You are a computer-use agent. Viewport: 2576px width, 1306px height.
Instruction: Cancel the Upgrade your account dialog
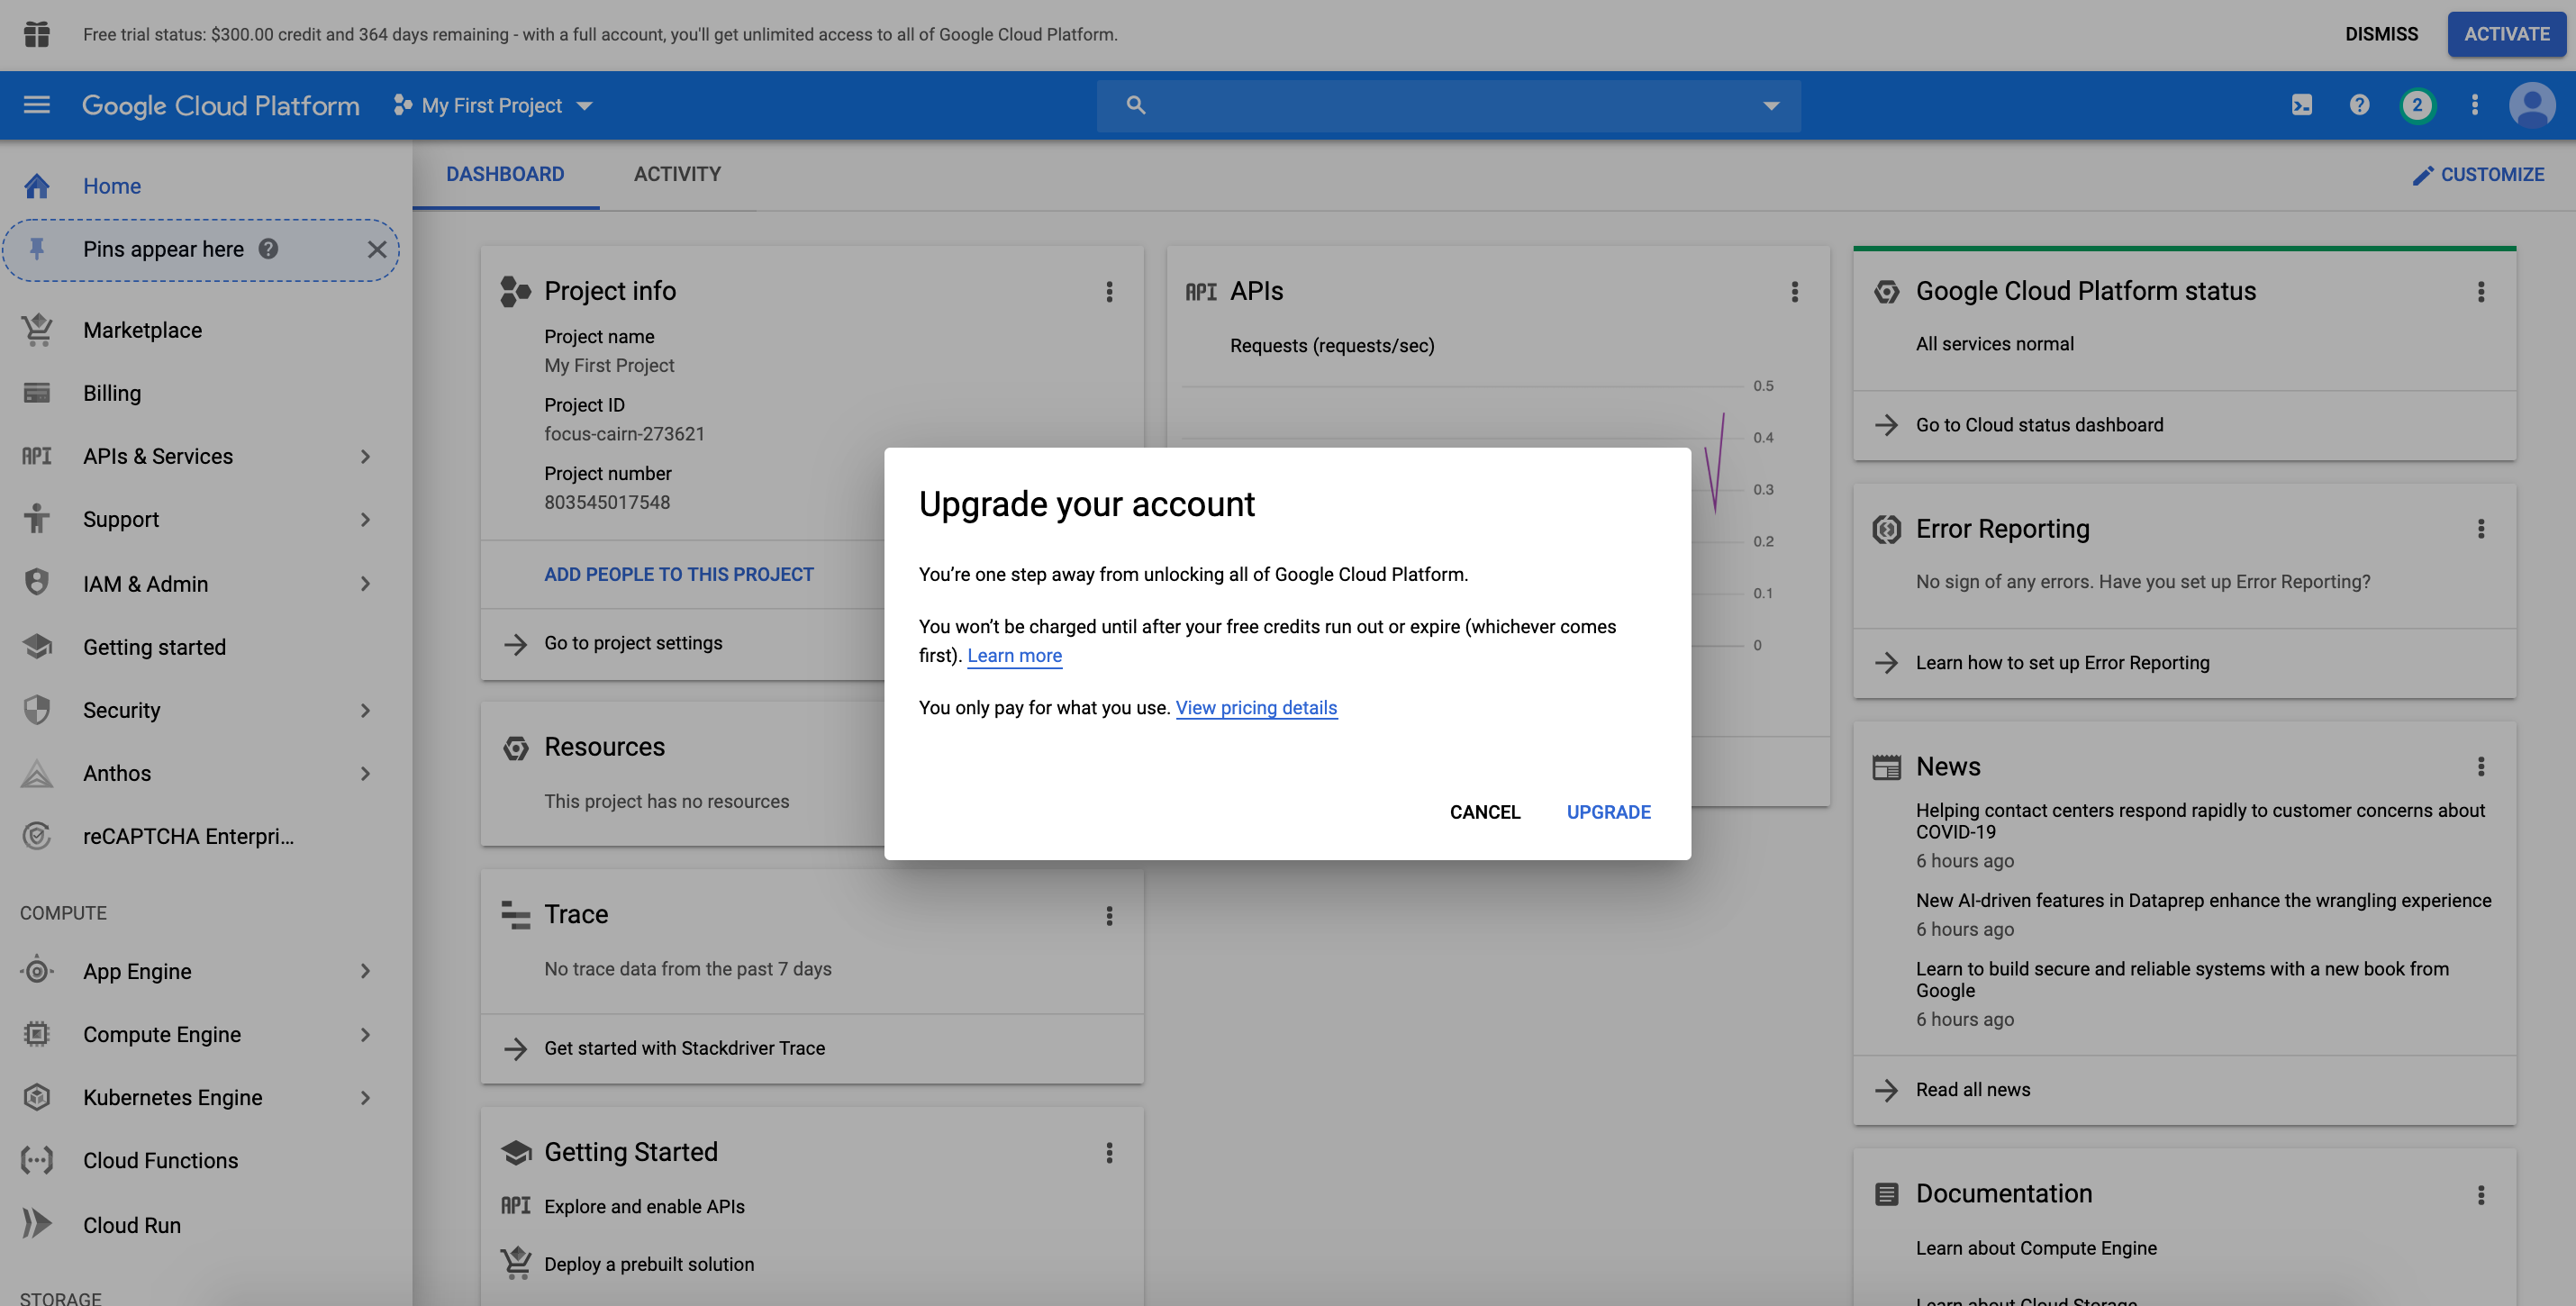(x=1484, y=812)
